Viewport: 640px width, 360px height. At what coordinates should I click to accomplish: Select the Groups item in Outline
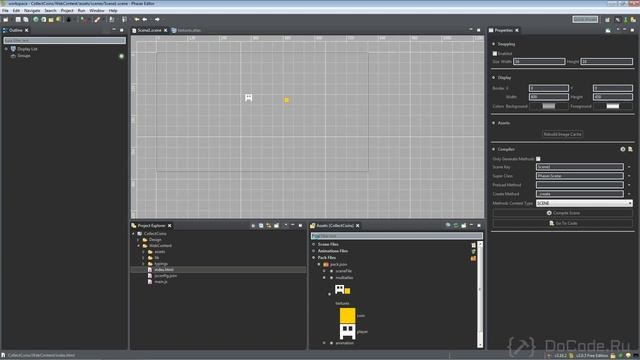[24, 56]
